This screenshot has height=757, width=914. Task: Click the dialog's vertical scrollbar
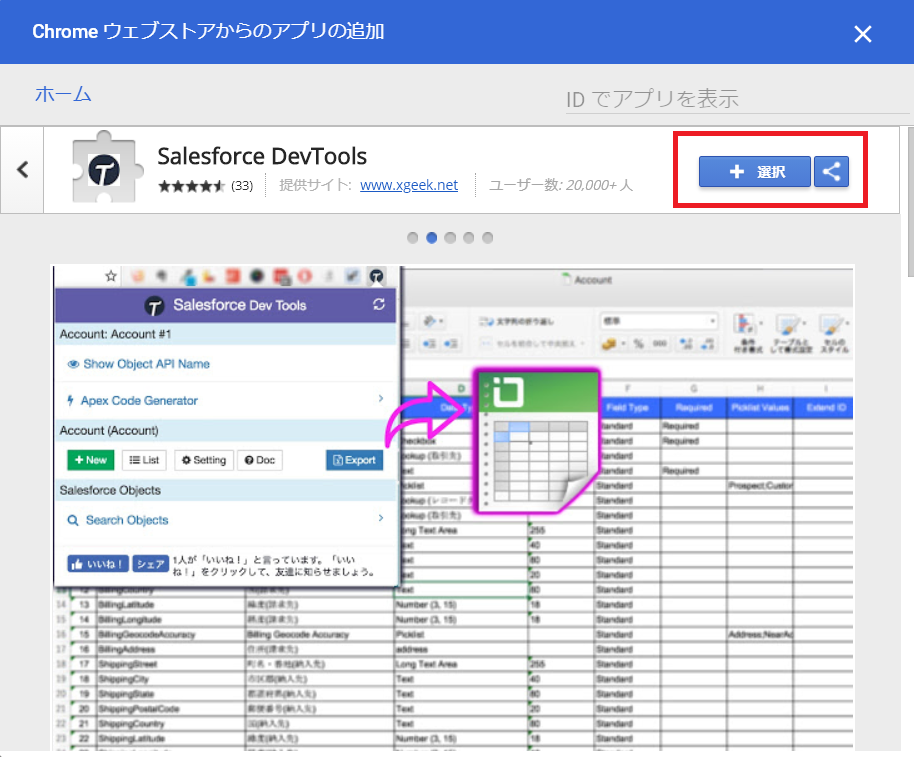point(911,201)
